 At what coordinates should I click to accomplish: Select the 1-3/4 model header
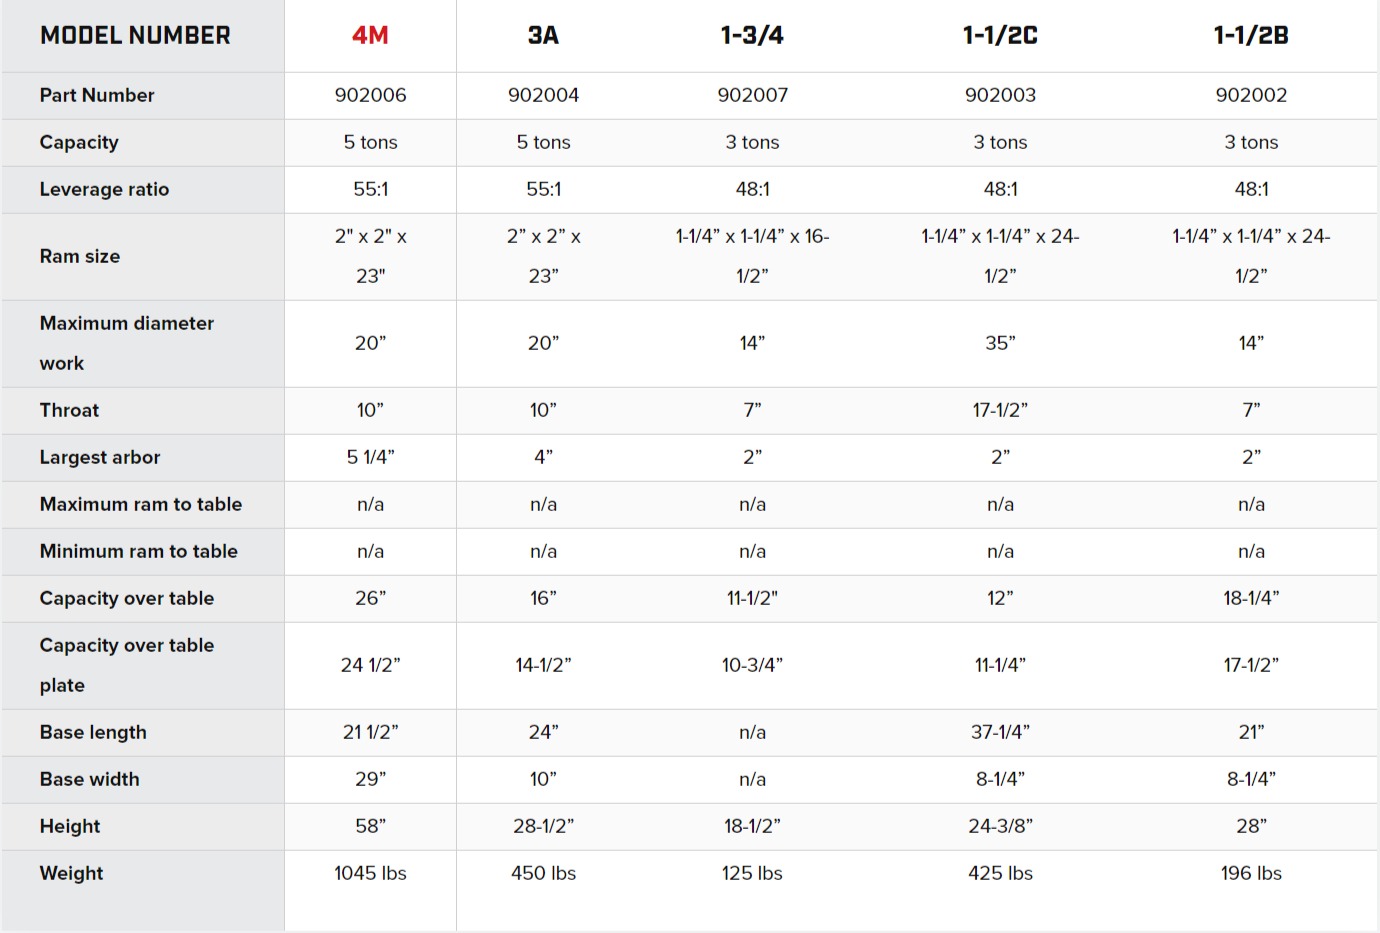[x=752, y=36]
